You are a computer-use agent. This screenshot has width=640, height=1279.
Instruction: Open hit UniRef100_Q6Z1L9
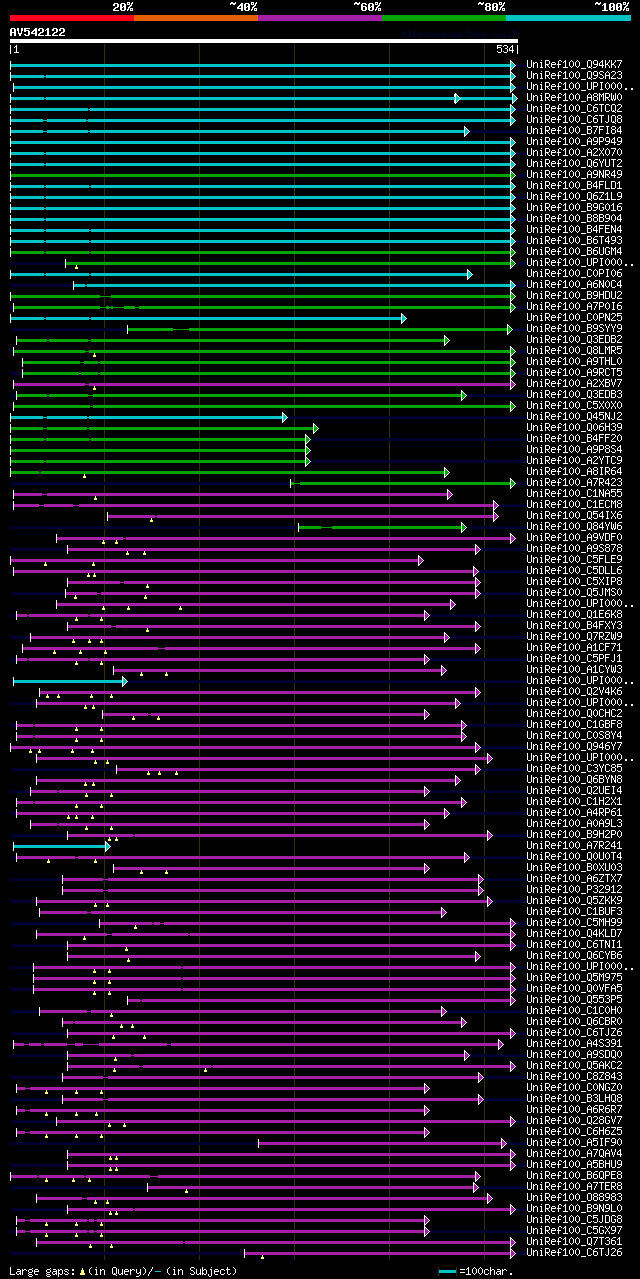(x=576, y=196)
